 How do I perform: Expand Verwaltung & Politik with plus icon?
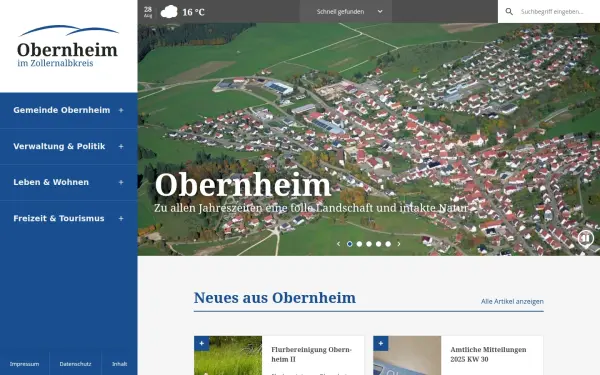(121, 147)
